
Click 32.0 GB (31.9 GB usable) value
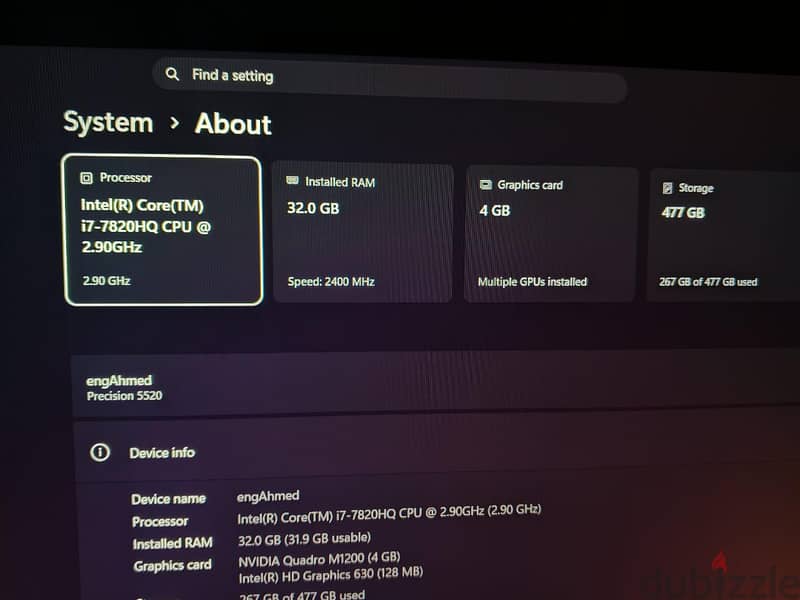tap(305, 539)
